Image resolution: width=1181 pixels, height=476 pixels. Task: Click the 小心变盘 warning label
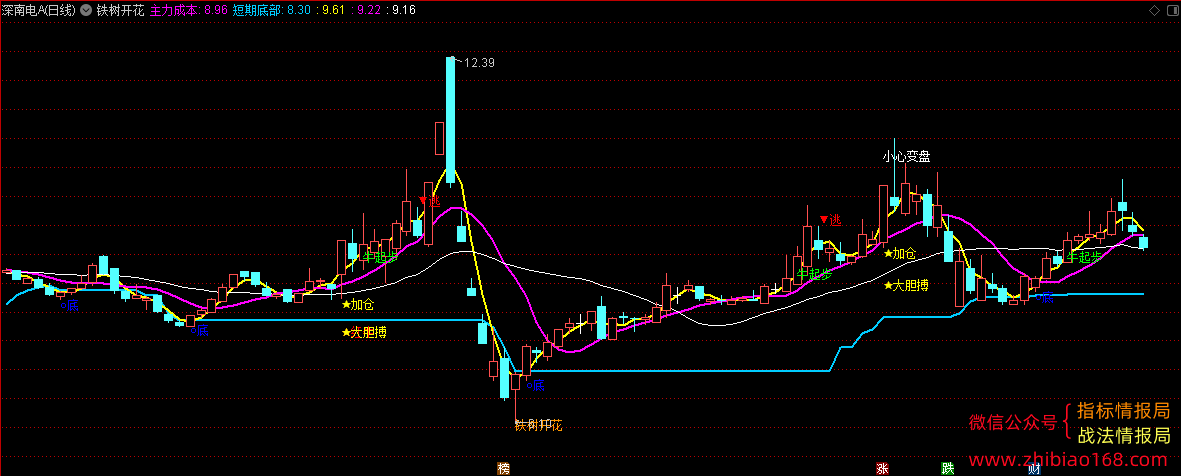[x=907, y=157]
